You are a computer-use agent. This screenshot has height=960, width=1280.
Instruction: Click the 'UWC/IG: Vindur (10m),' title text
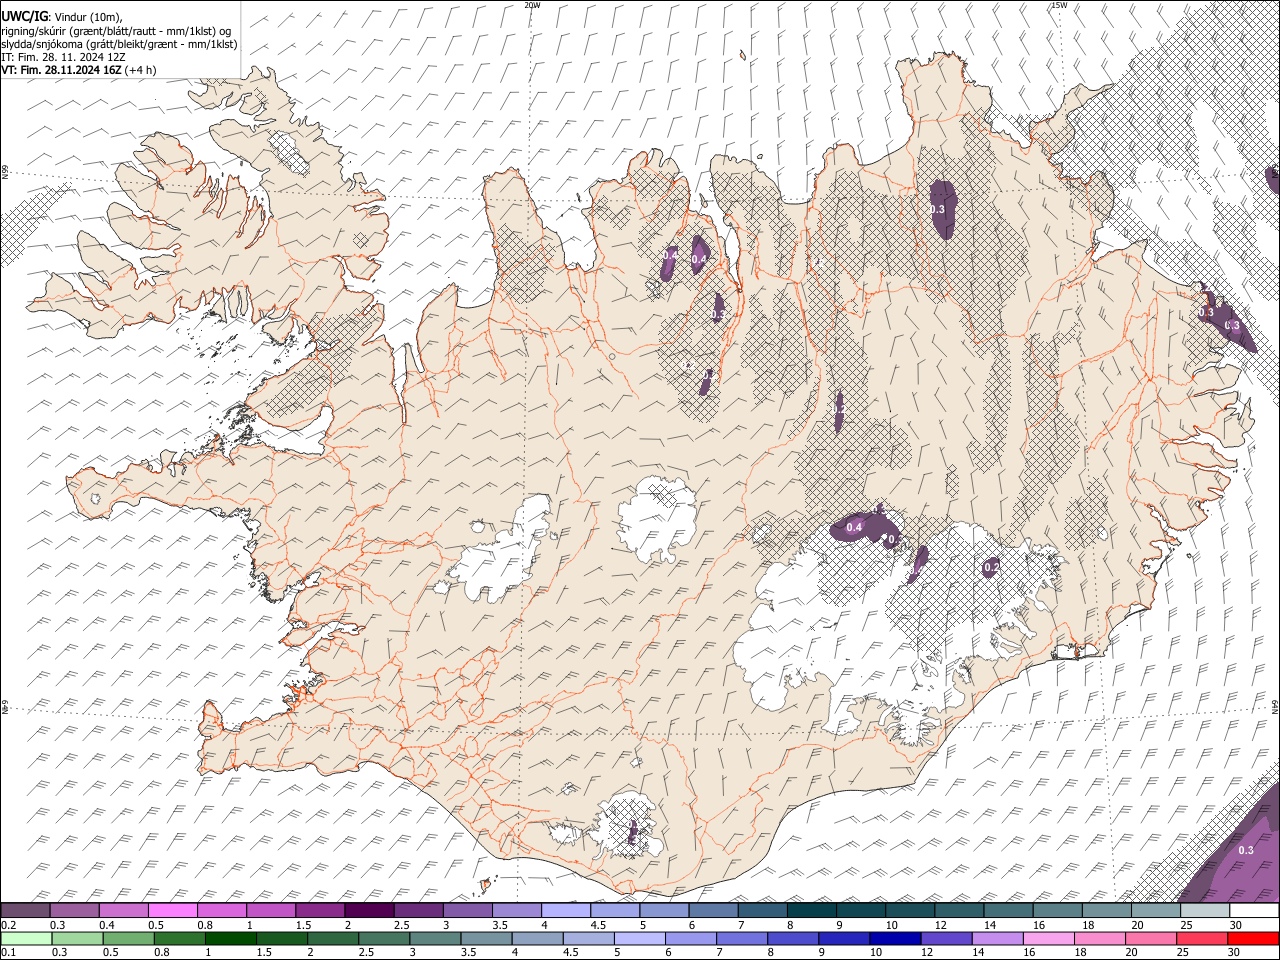point(61,16)
